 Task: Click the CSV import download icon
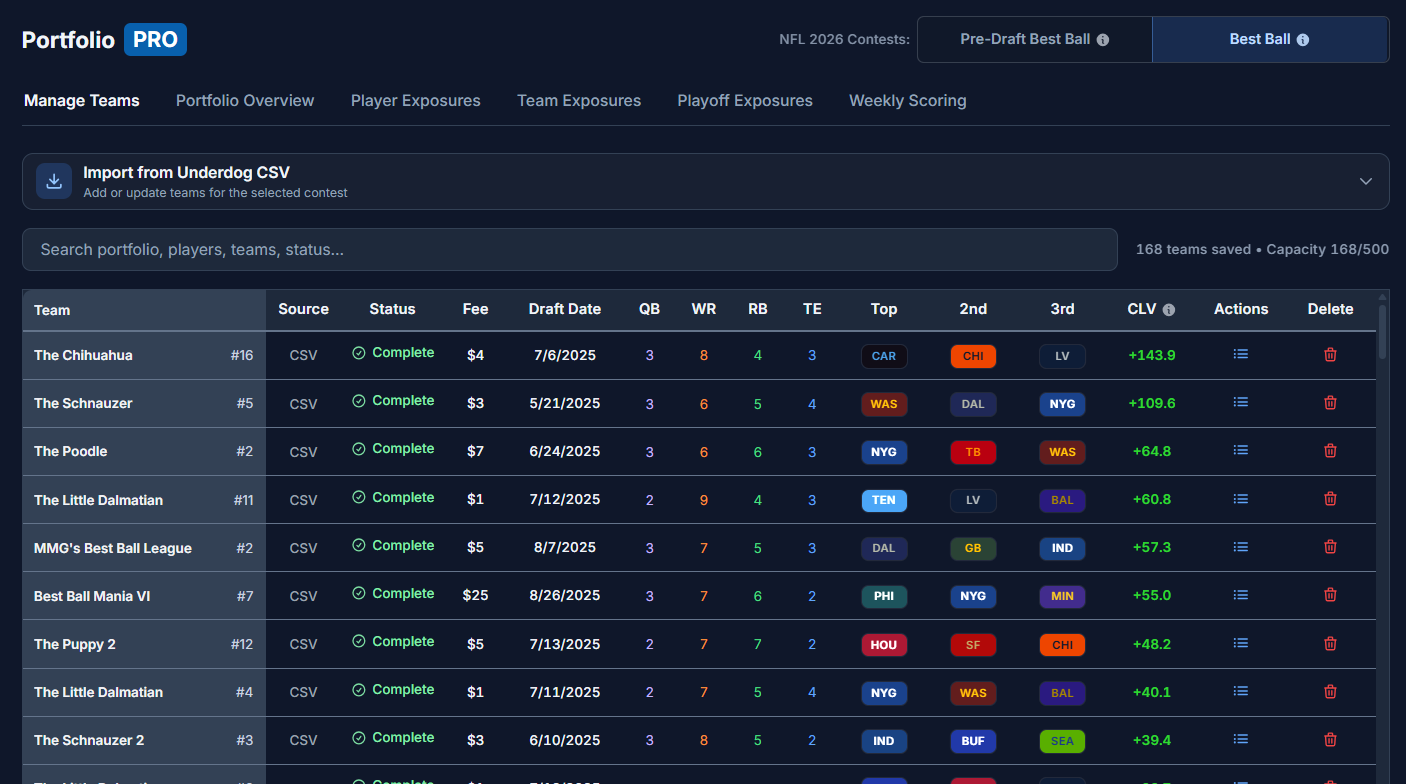point(53,181)
